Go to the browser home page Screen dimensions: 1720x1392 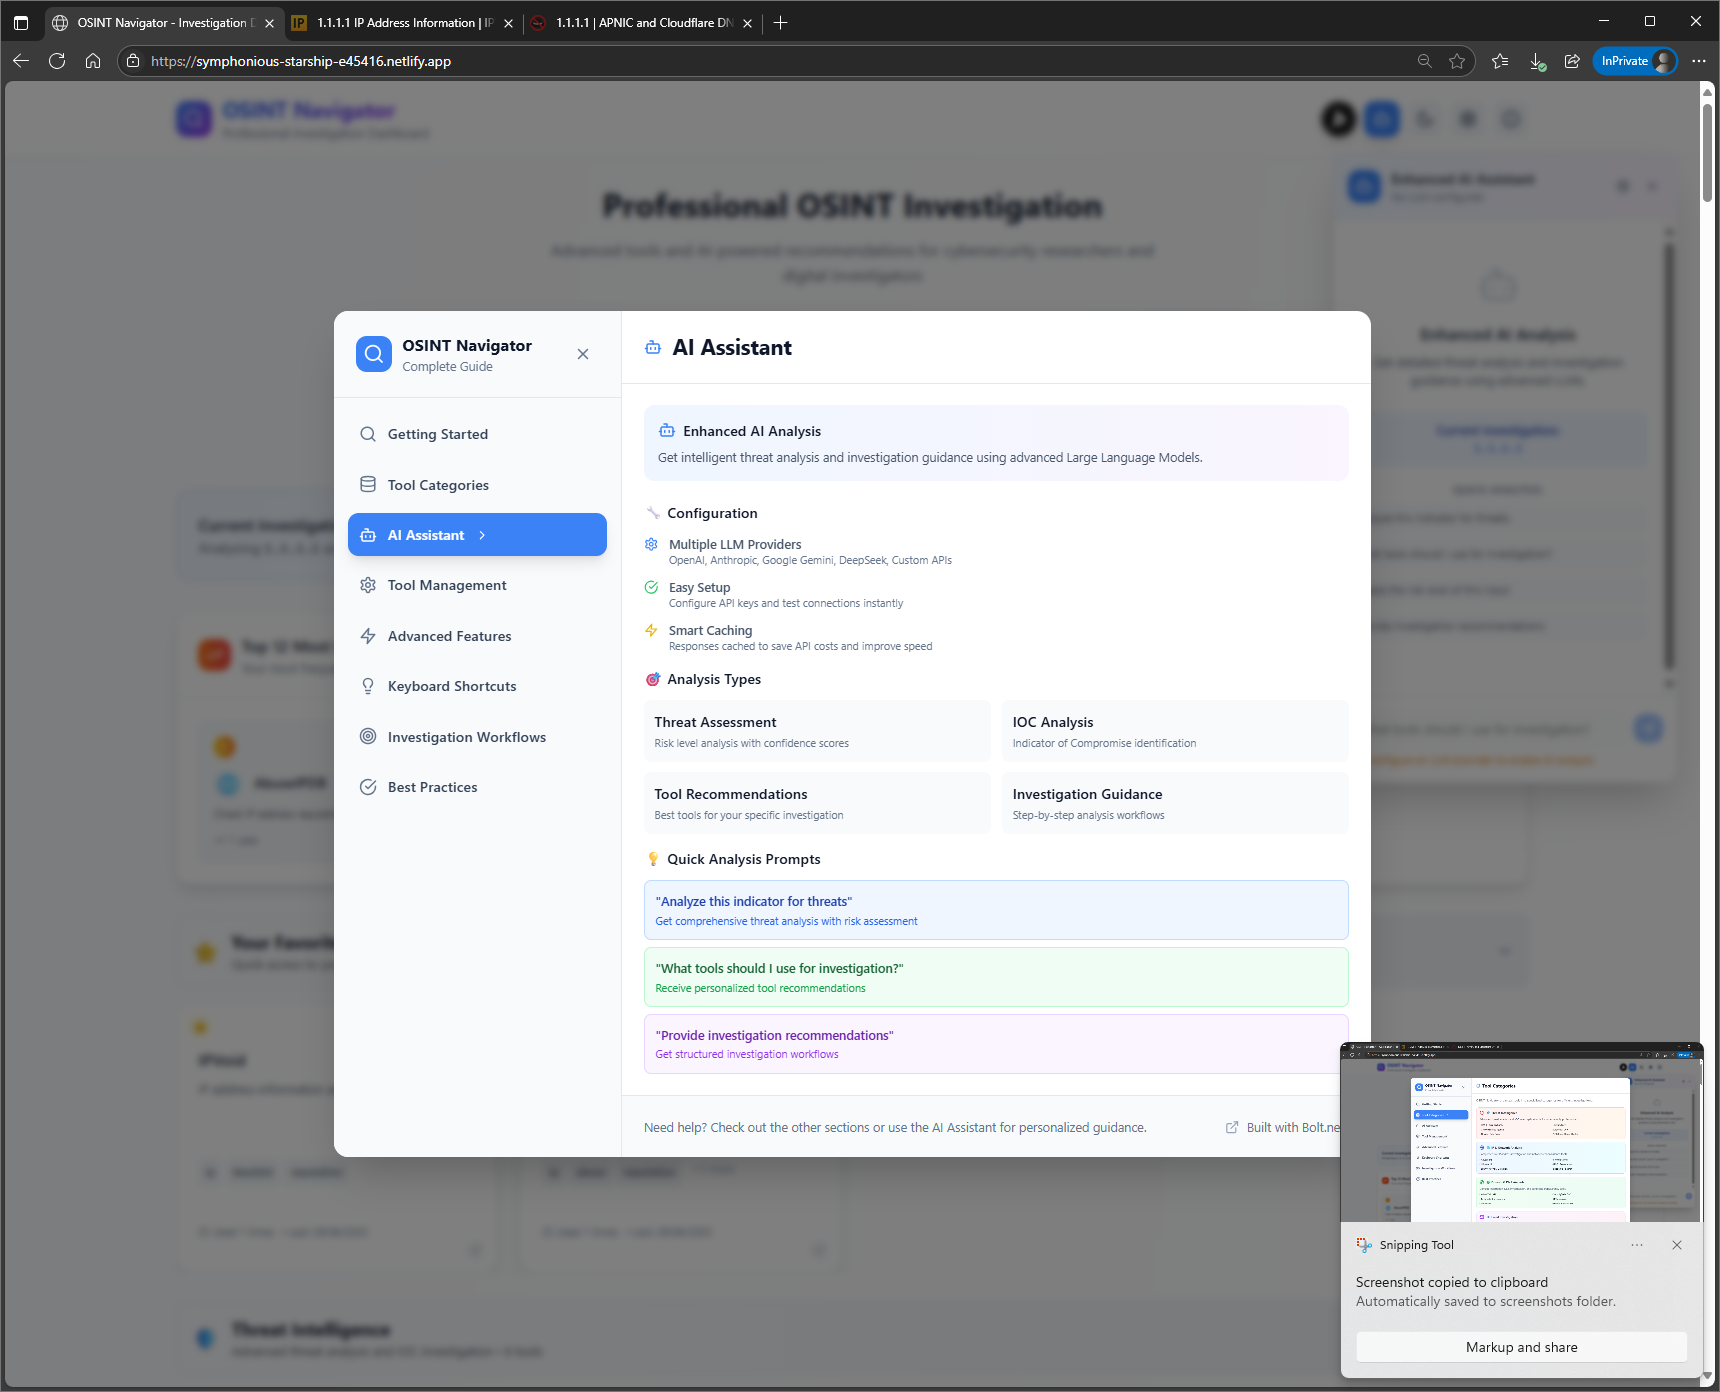click(x=93, y=61)
